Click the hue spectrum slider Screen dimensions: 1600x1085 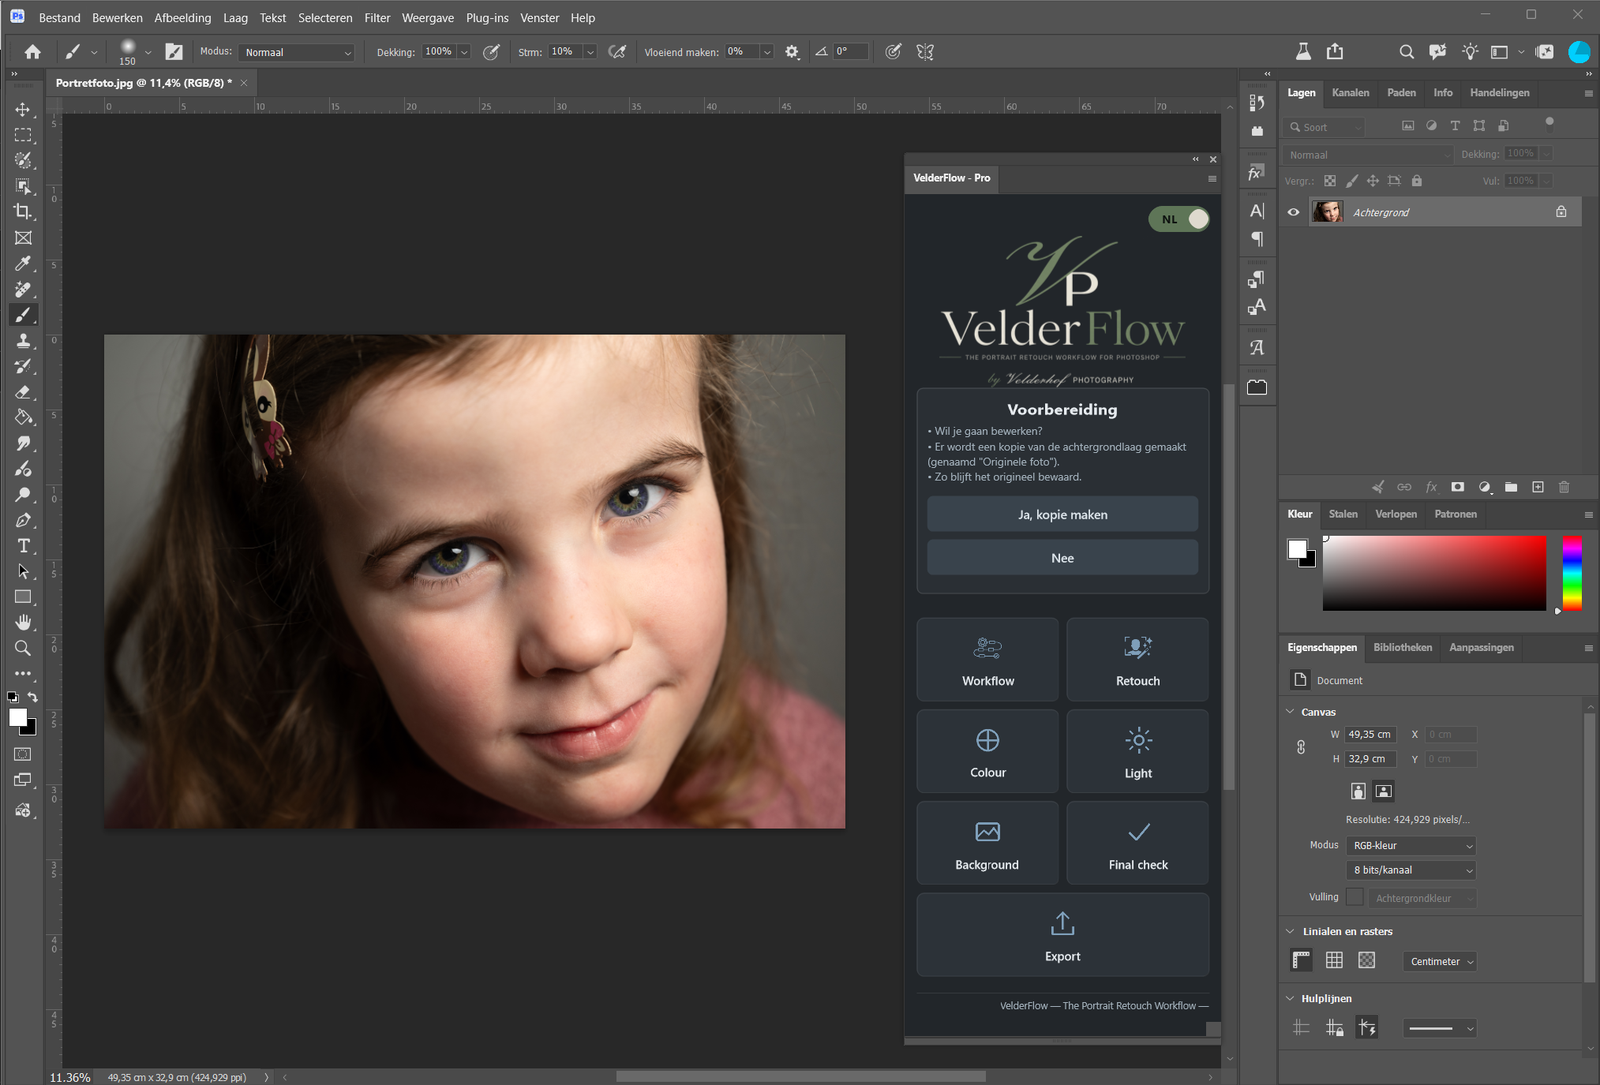1572,573
